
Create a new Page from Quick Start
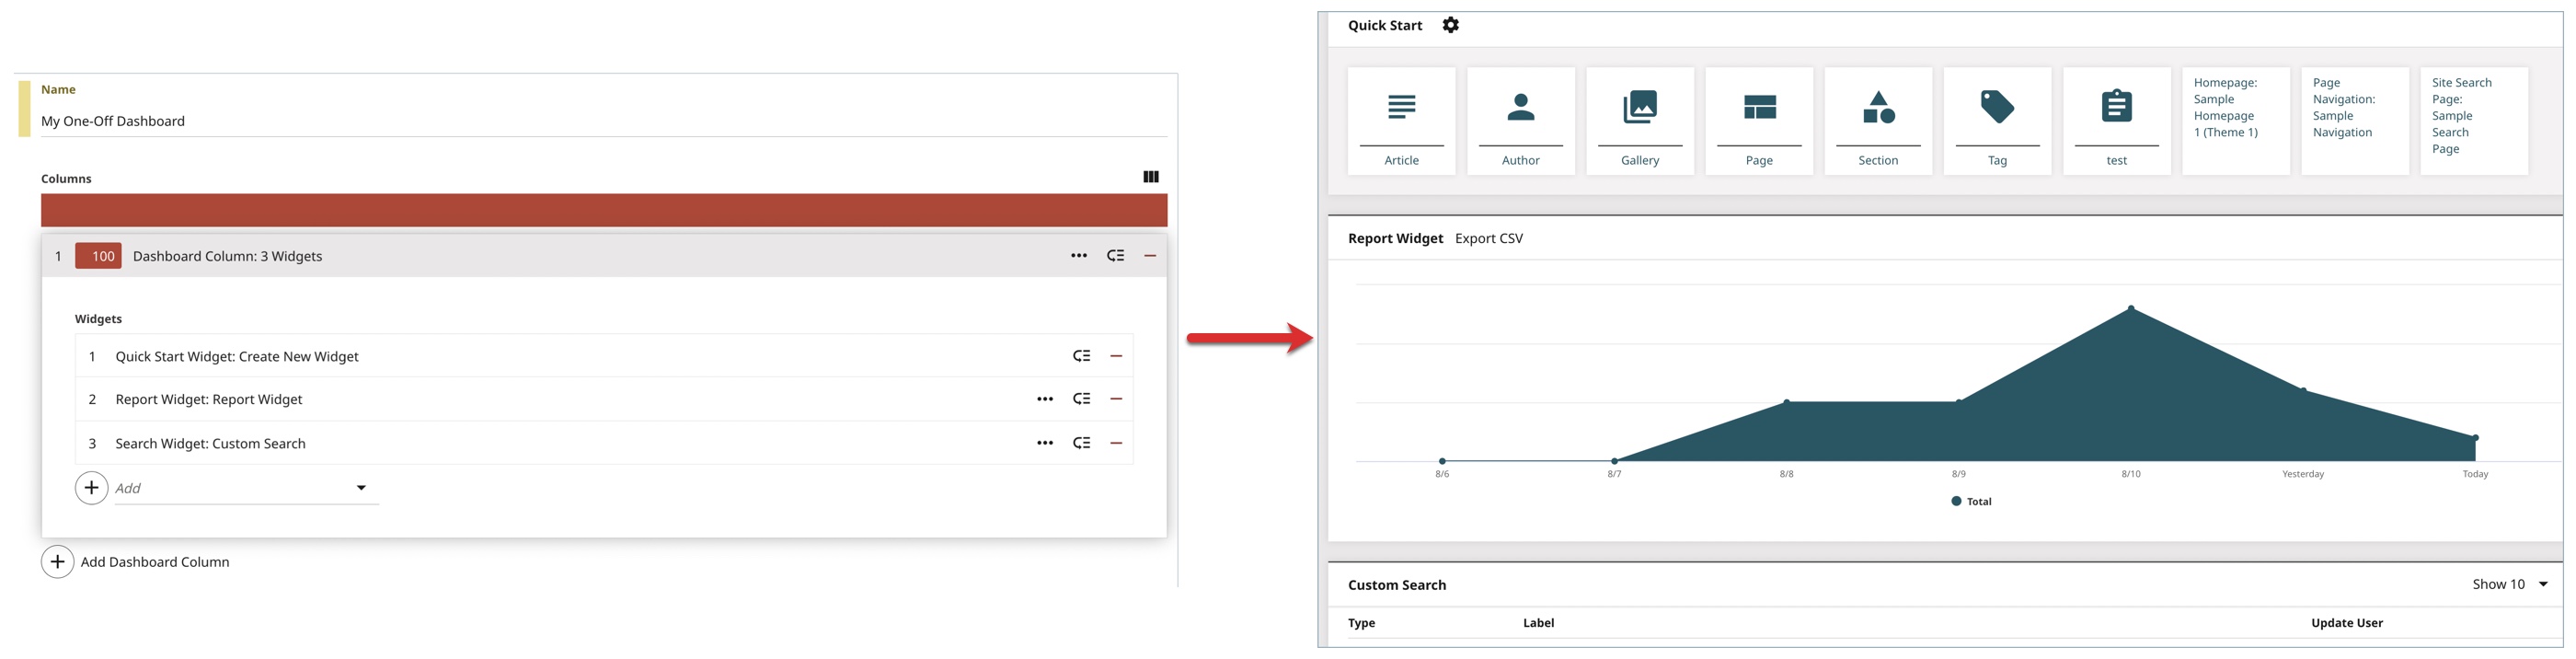[x=1758, y=121]
